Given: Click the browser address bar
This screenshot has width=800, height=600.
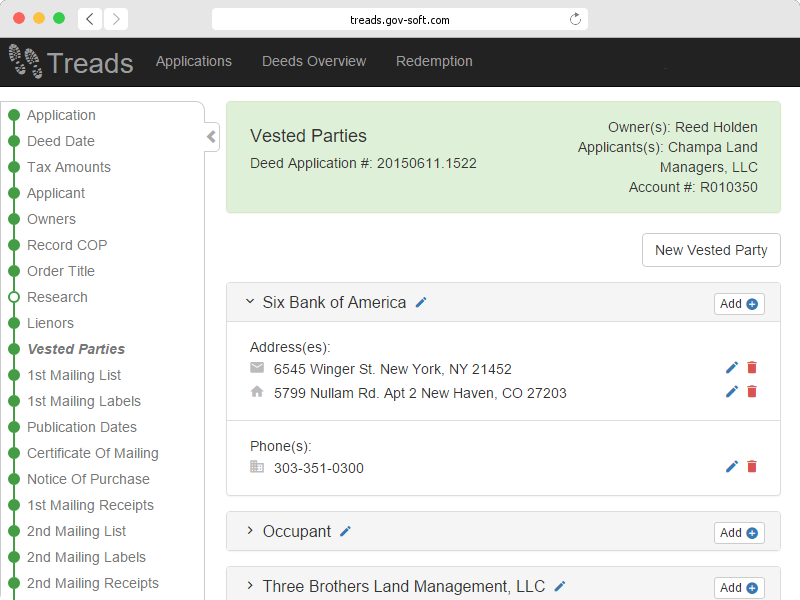Looking at the screenshot, I should pos(399,19).
